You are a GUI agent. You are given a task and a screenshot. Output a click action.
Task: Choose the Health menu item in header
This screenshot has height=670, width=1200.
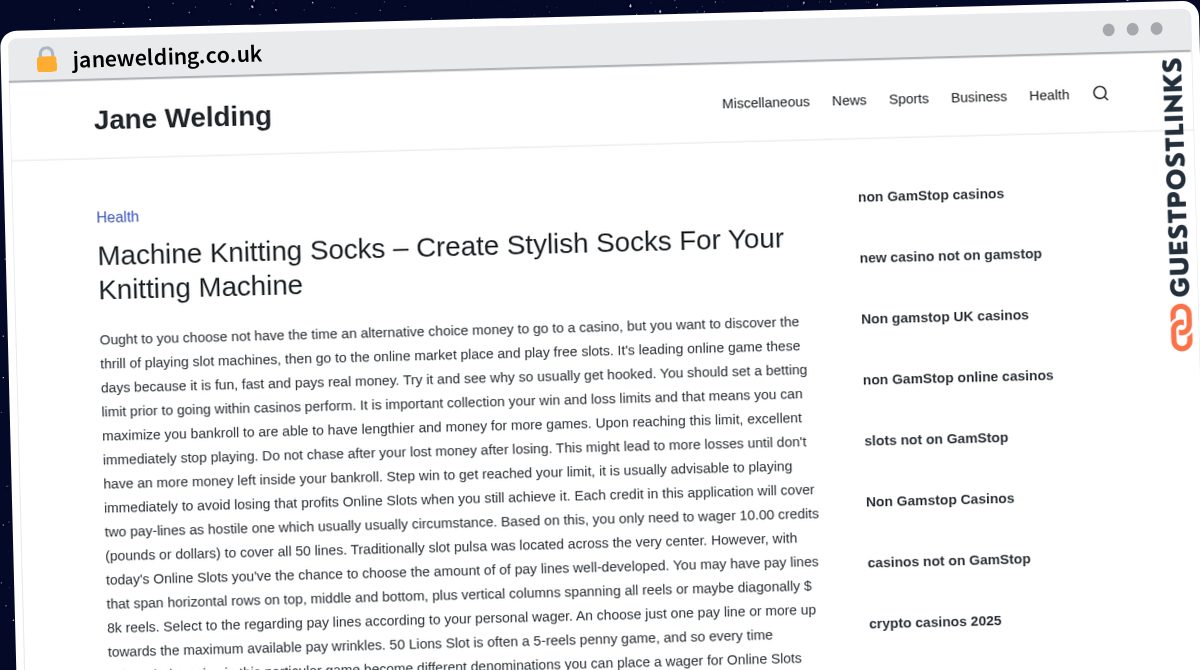pyautogui.click(x=1049, y=95)
